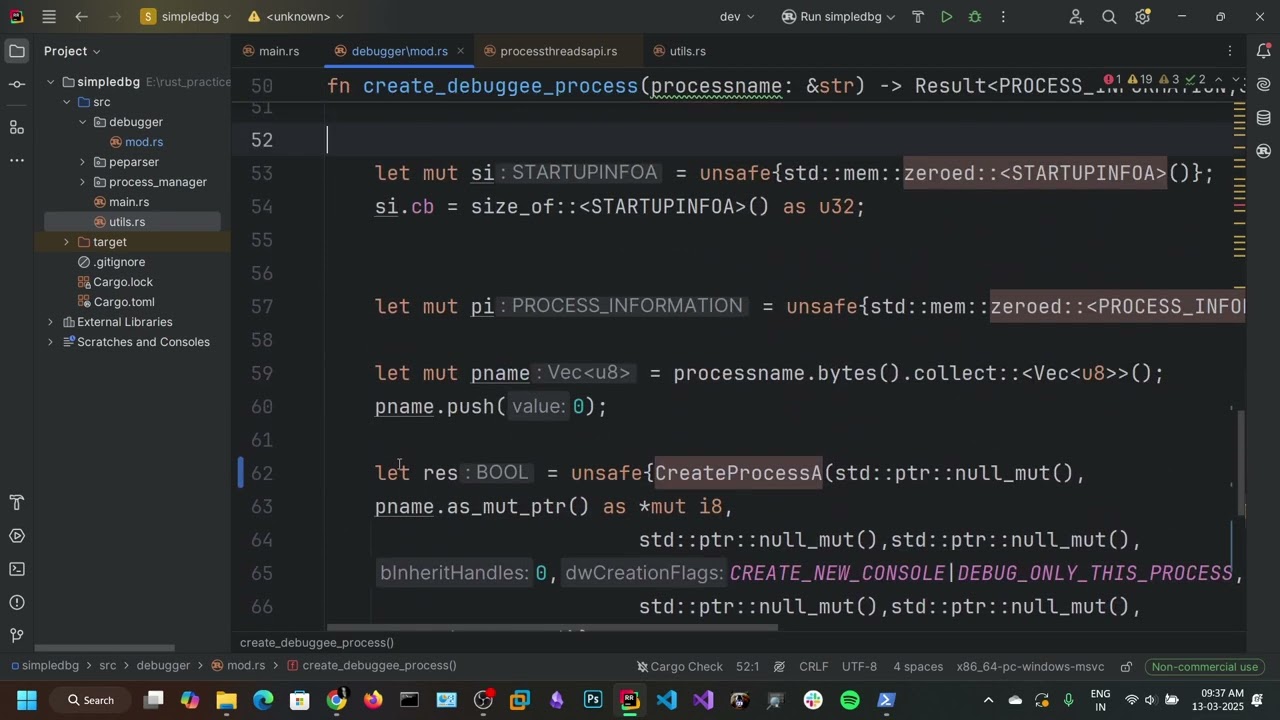Open Search Everywhere magnifier
The height and width of the screenshot is (720, 1280).
point(1109,17)
